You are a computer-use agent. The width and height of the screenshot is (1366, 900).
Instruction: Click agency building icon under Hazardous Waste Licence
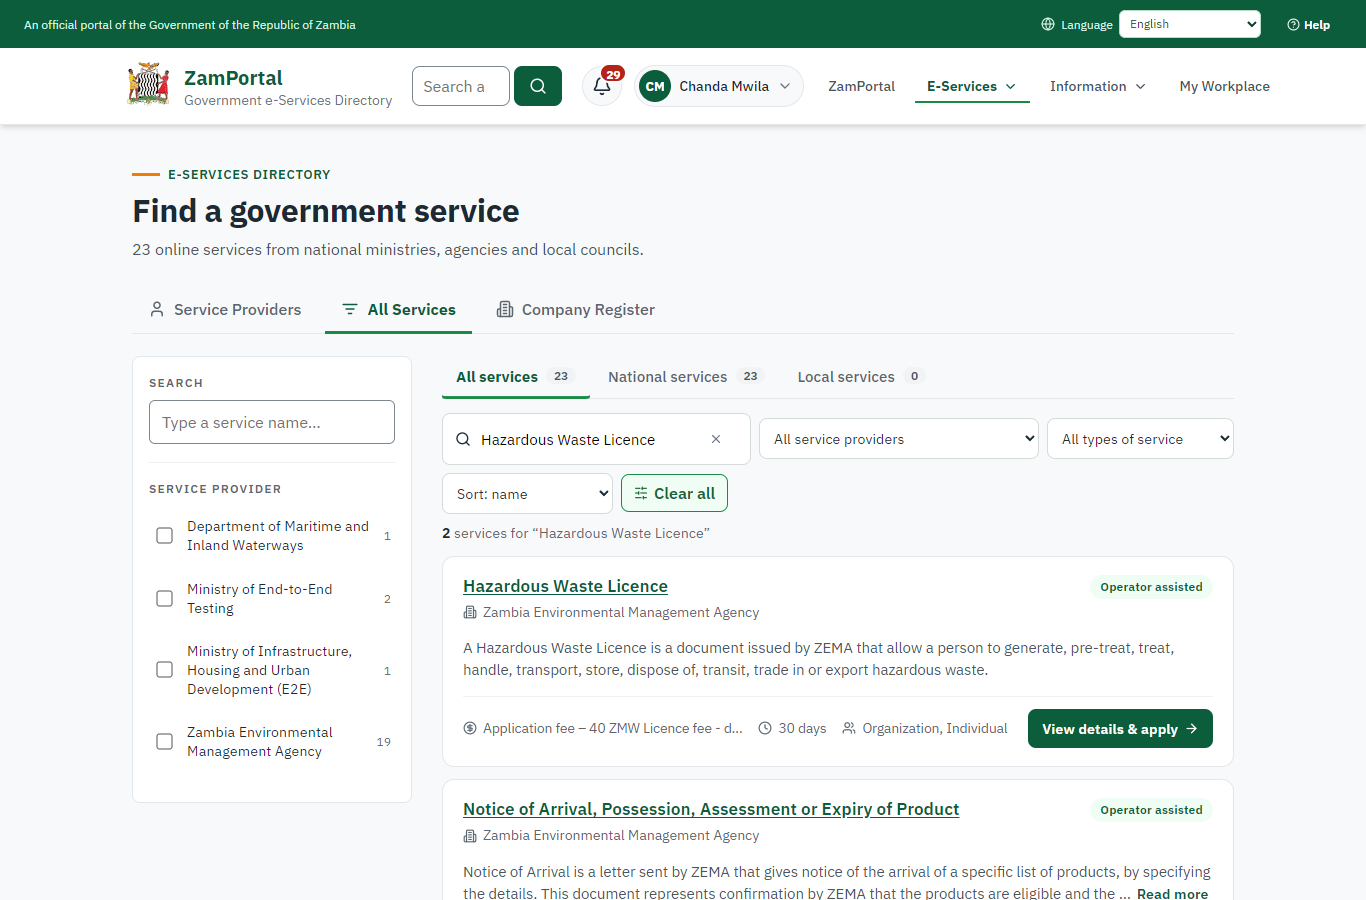pyautogui.click(x=470, y=613)
